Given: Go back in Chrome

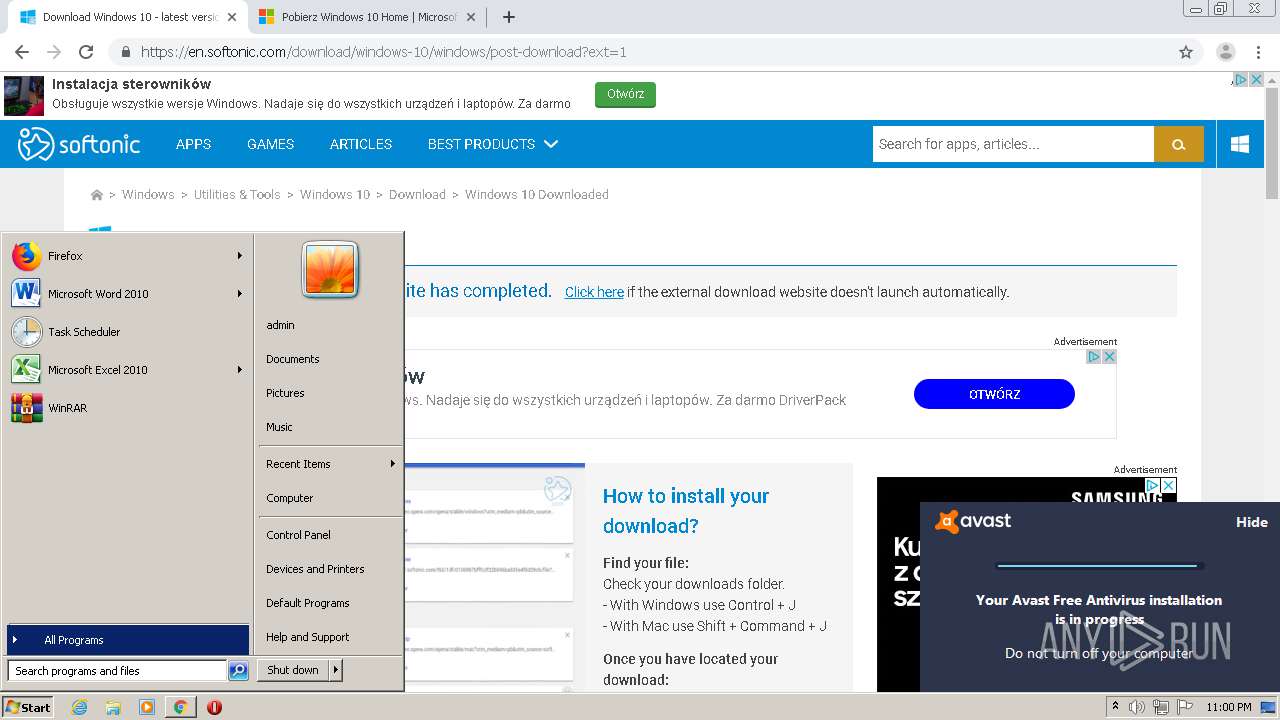Looking at the screenshot, I should [x=22, y=52].
